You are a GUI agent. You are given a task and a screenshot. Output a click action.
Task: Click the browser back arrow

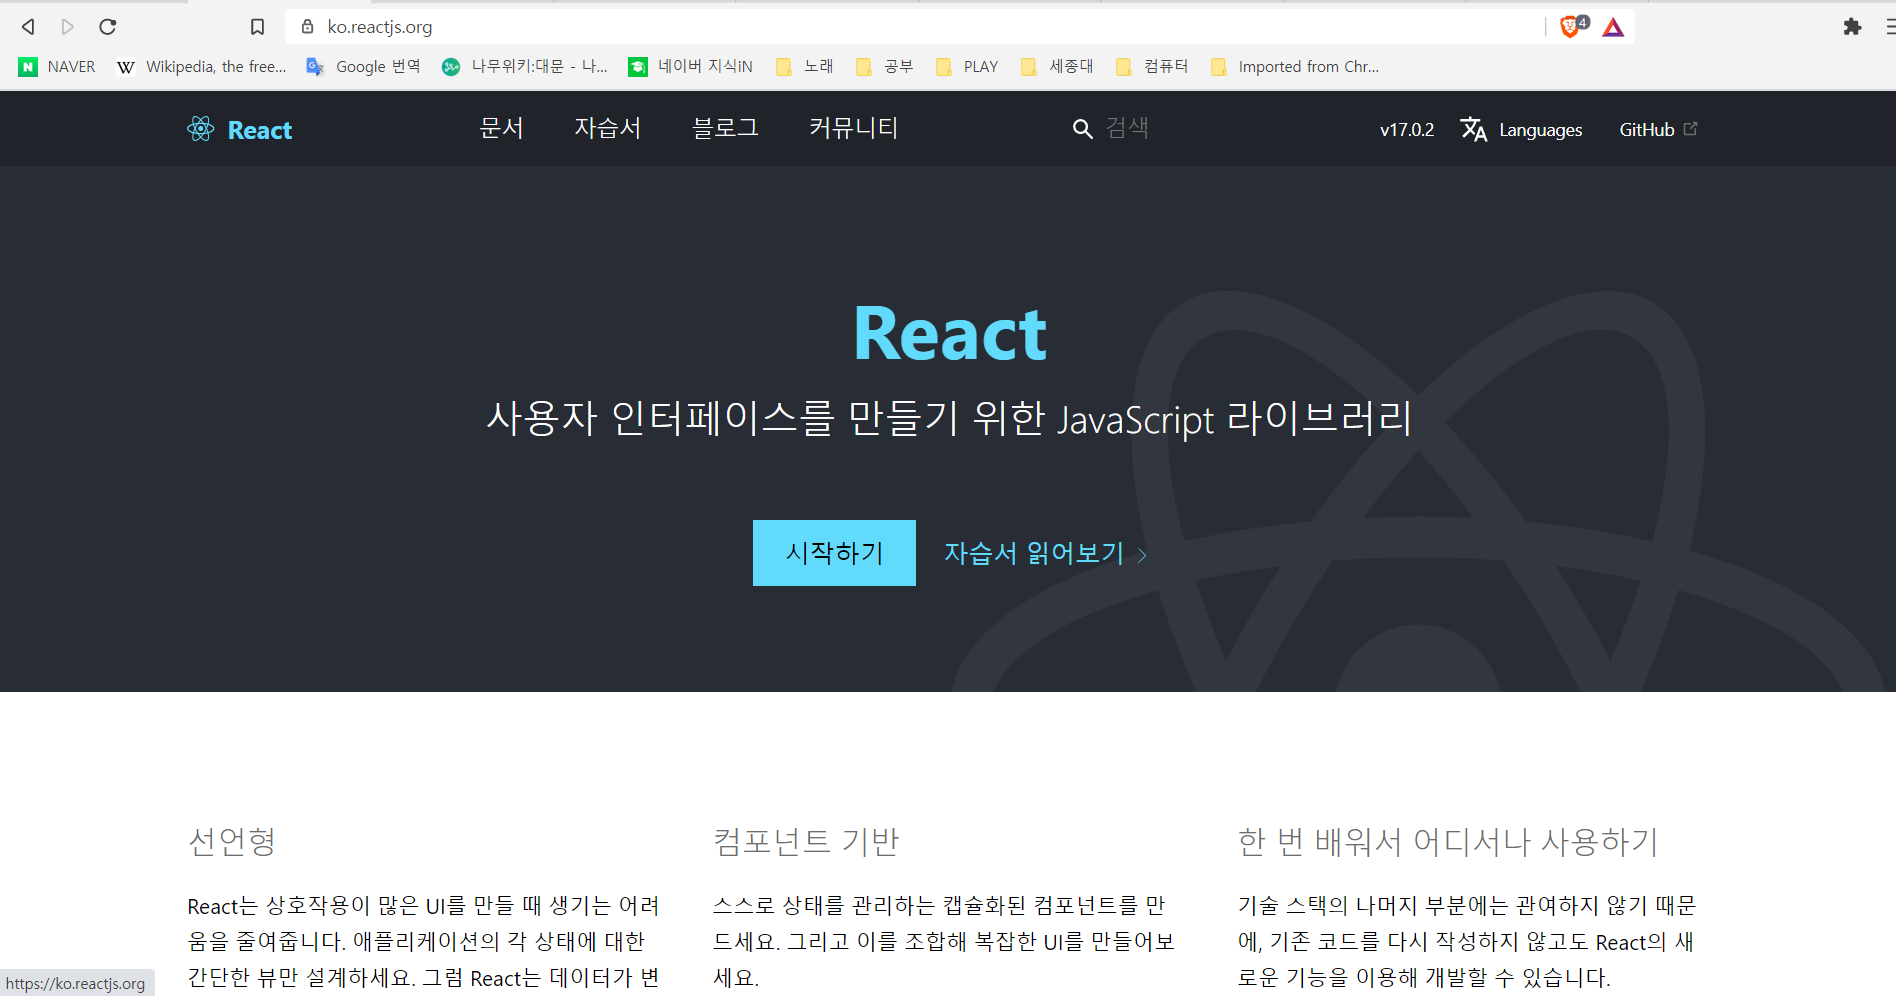pyautogui.click(x=28, y=27)
